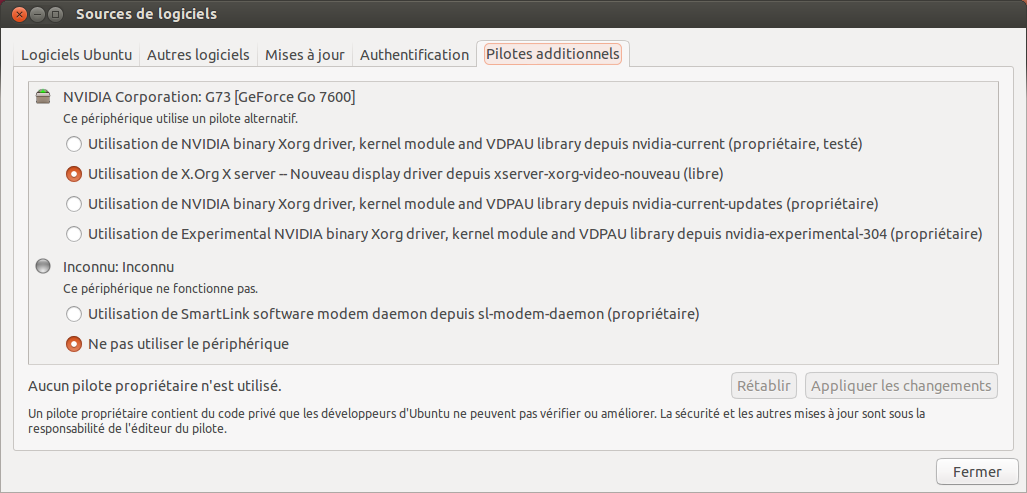Choose the Nouveau open-source display driver
The width and height of the screenshot is (1027, 493).
(x=73, y=174)
